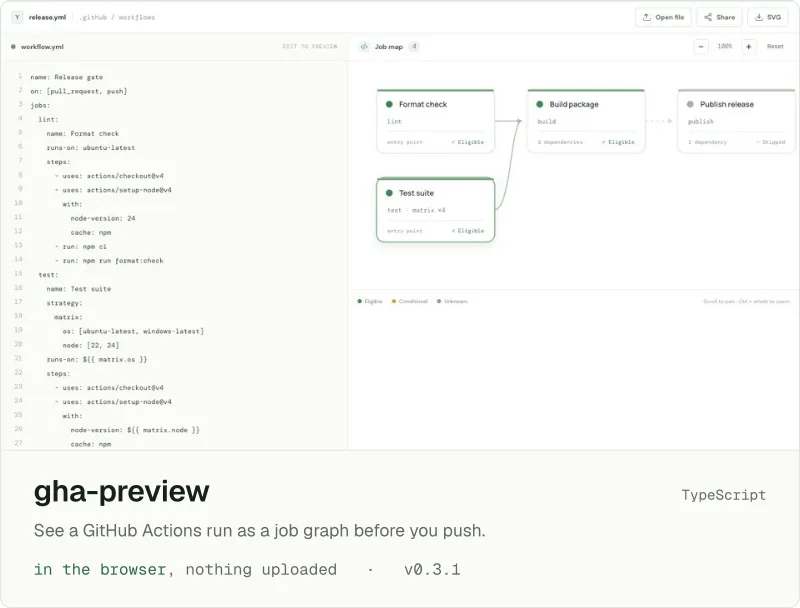Zoom in with the plus button
Image resolution: width=800 pixels, height=608 pixels.
pos(748,46)
